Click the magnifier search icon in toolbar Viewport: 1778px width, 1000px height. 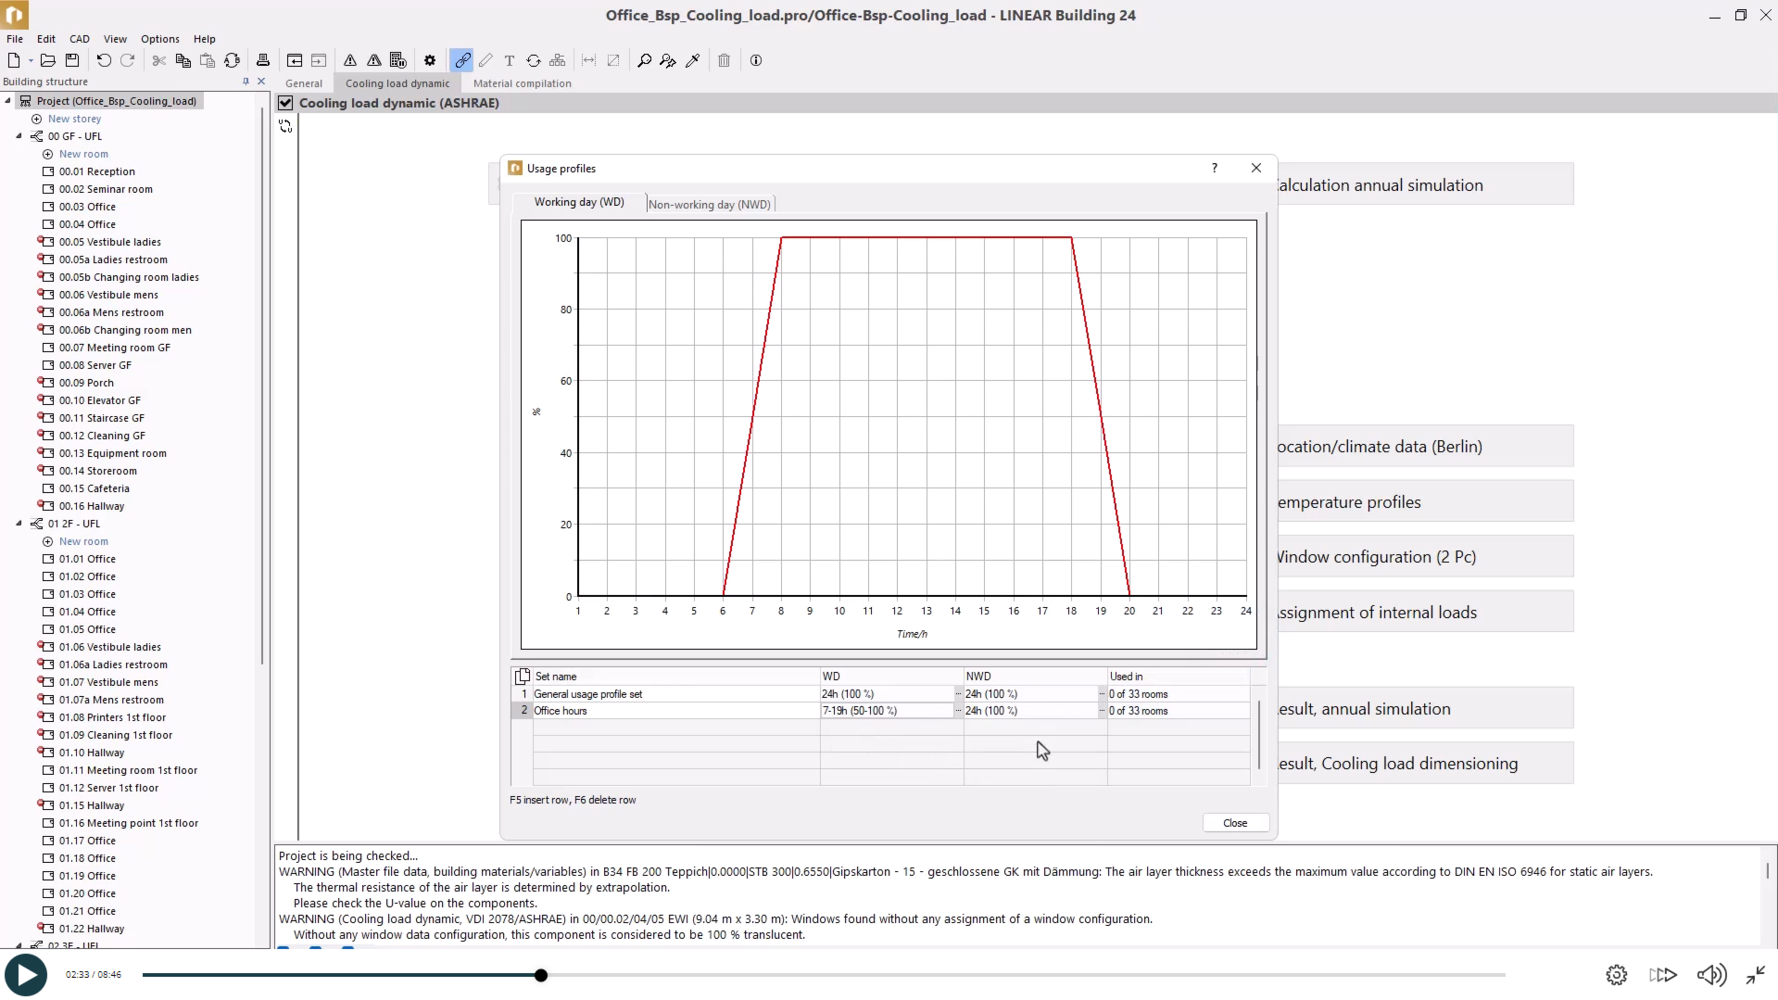[644, 61]
